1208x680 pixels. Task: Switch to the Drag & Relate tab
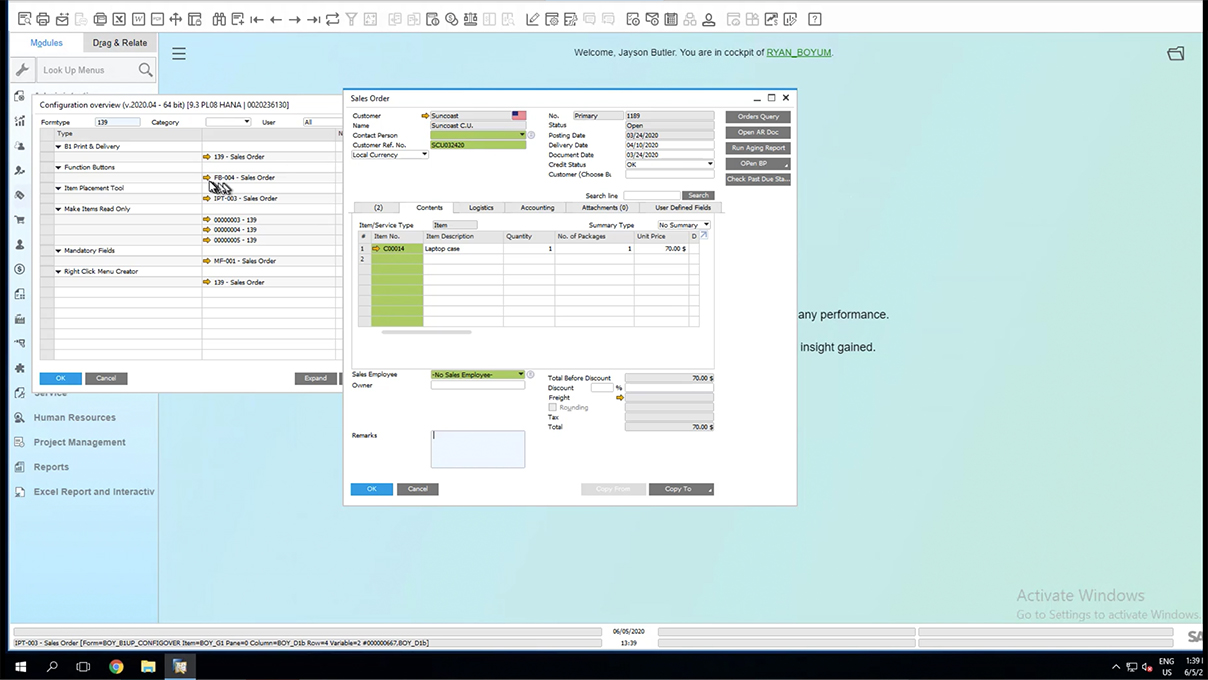(120, 43)
